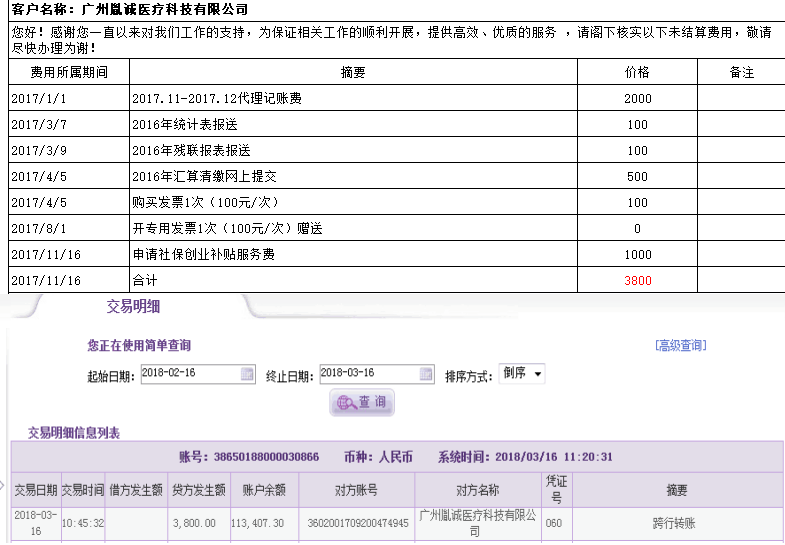Expand the 排序方式 dropdown showing 倒序
Viewport: 785px width, 545px height.
522,374
